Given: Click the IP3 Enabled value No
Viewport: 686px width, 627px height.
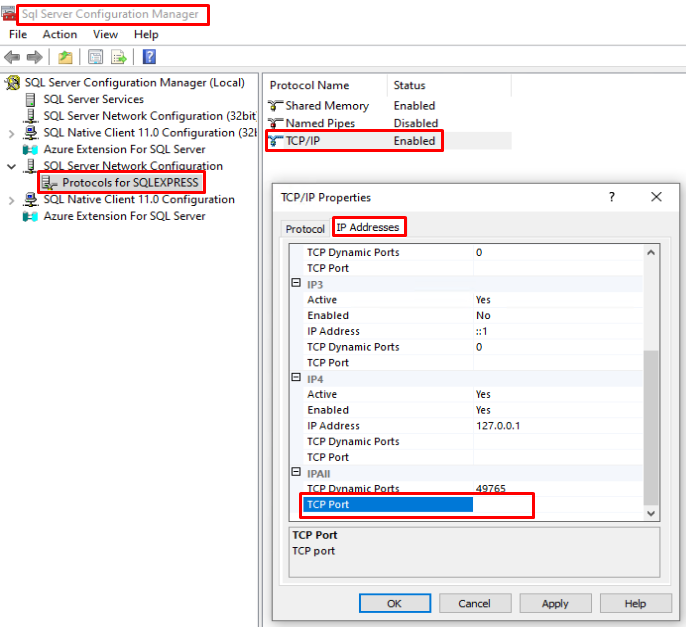Looking at the screenshot, I should [483, 315].
